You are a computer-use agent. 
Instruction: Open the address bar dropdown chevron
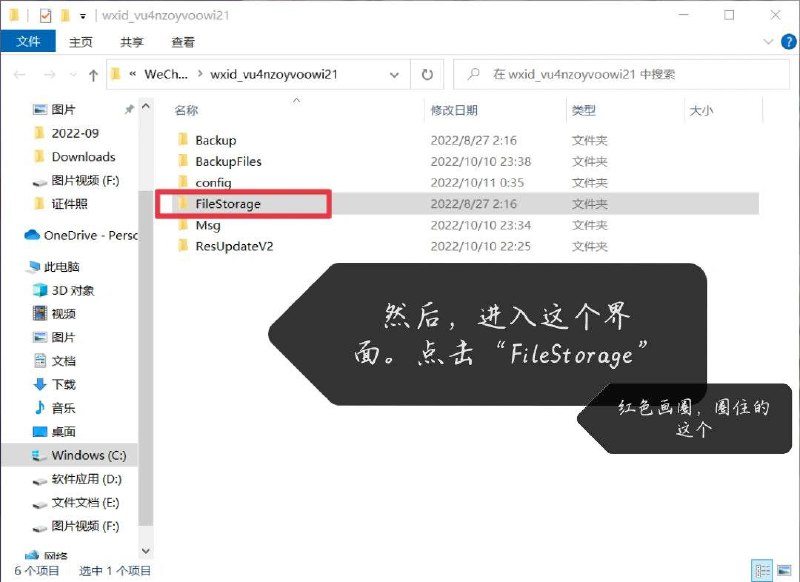[394, 73]
